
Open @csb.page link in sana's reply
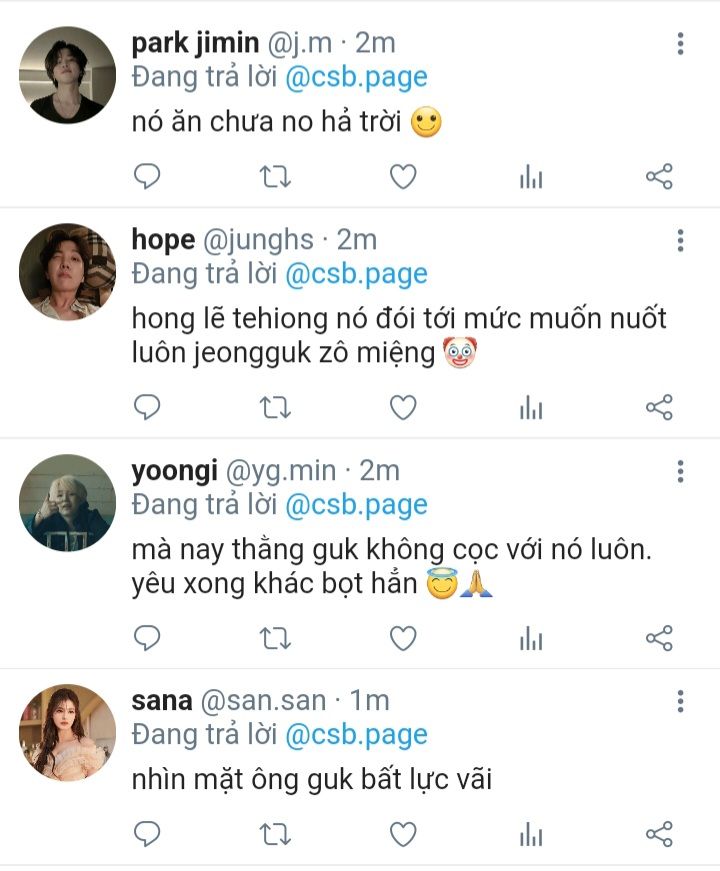(x=356, y=735)
